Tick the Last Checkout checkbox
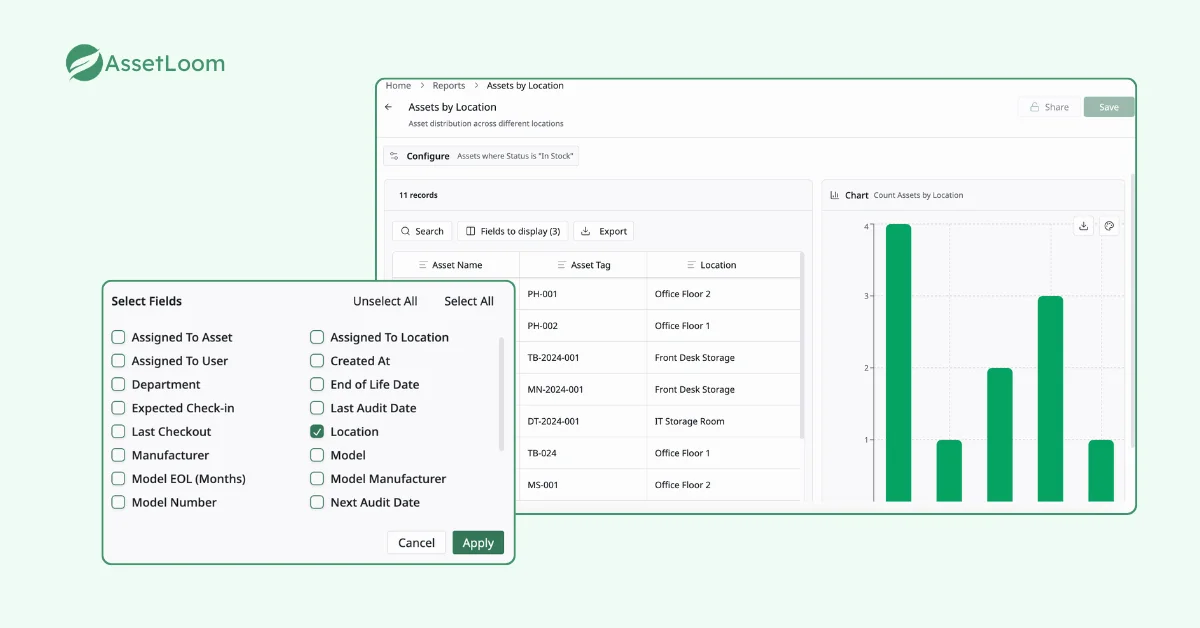The width and height of the screenshot is (1200, 628). [x=118, y=431]
